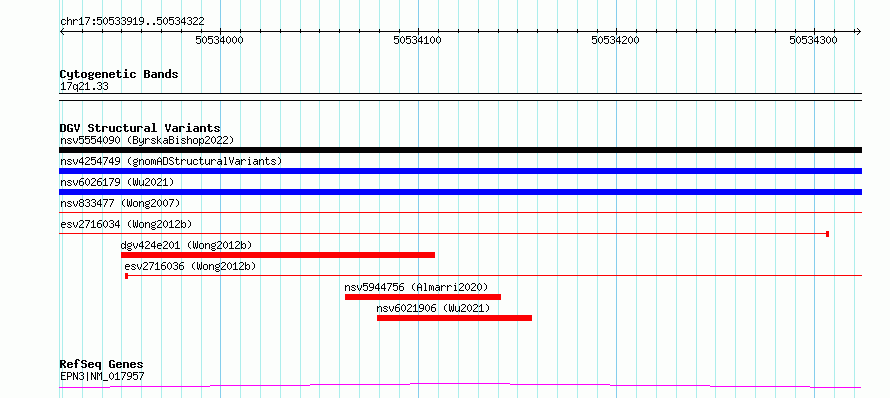This screenshot has height=398, width=890.
Task: Click the nsv833477 Wong2007 thin red line
Action: [x=460, y=213]
